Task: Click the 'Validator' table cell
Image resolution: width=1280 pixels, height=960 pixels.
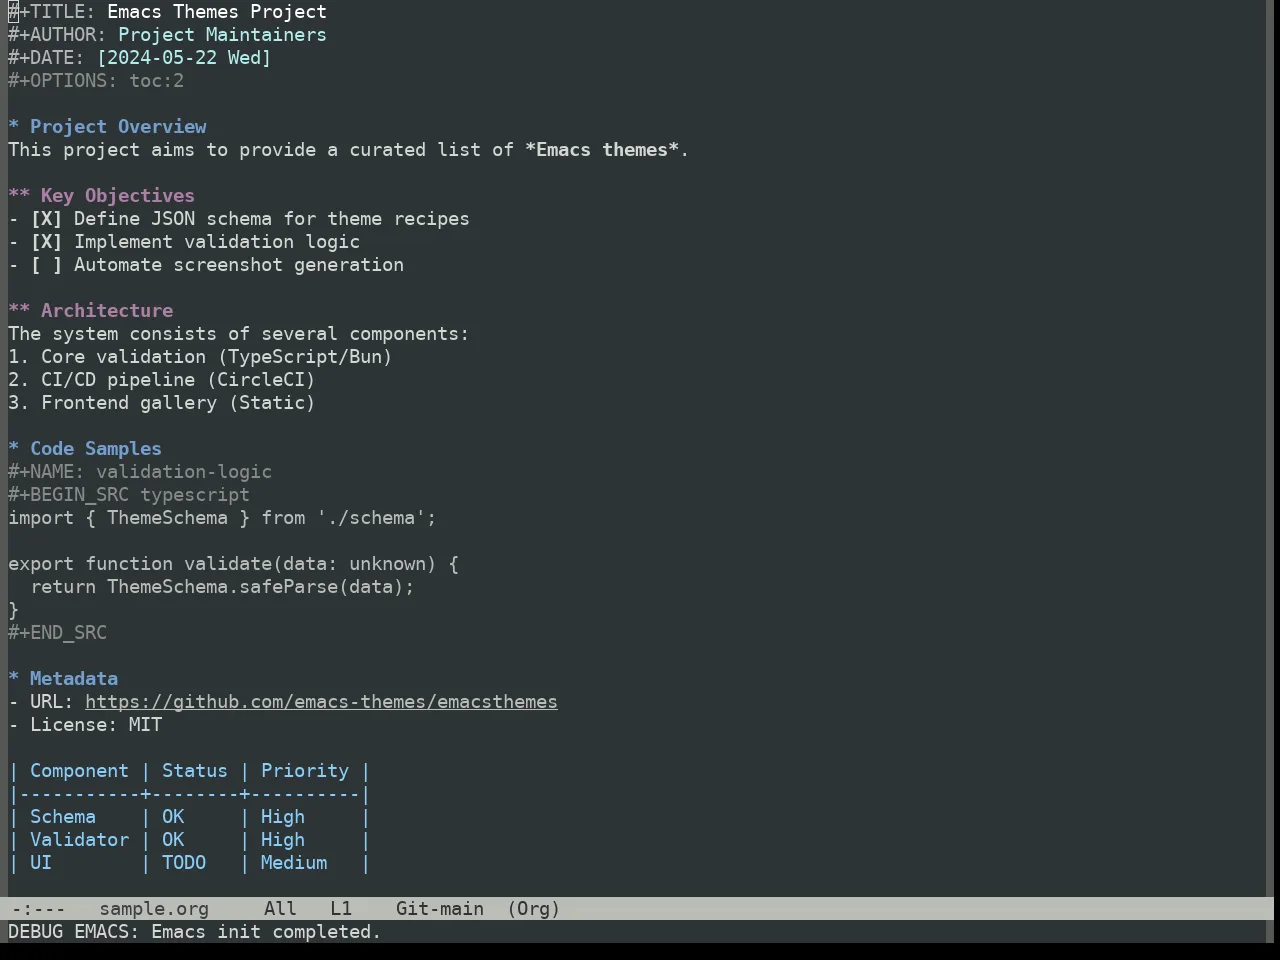Action: coord(79,840)
